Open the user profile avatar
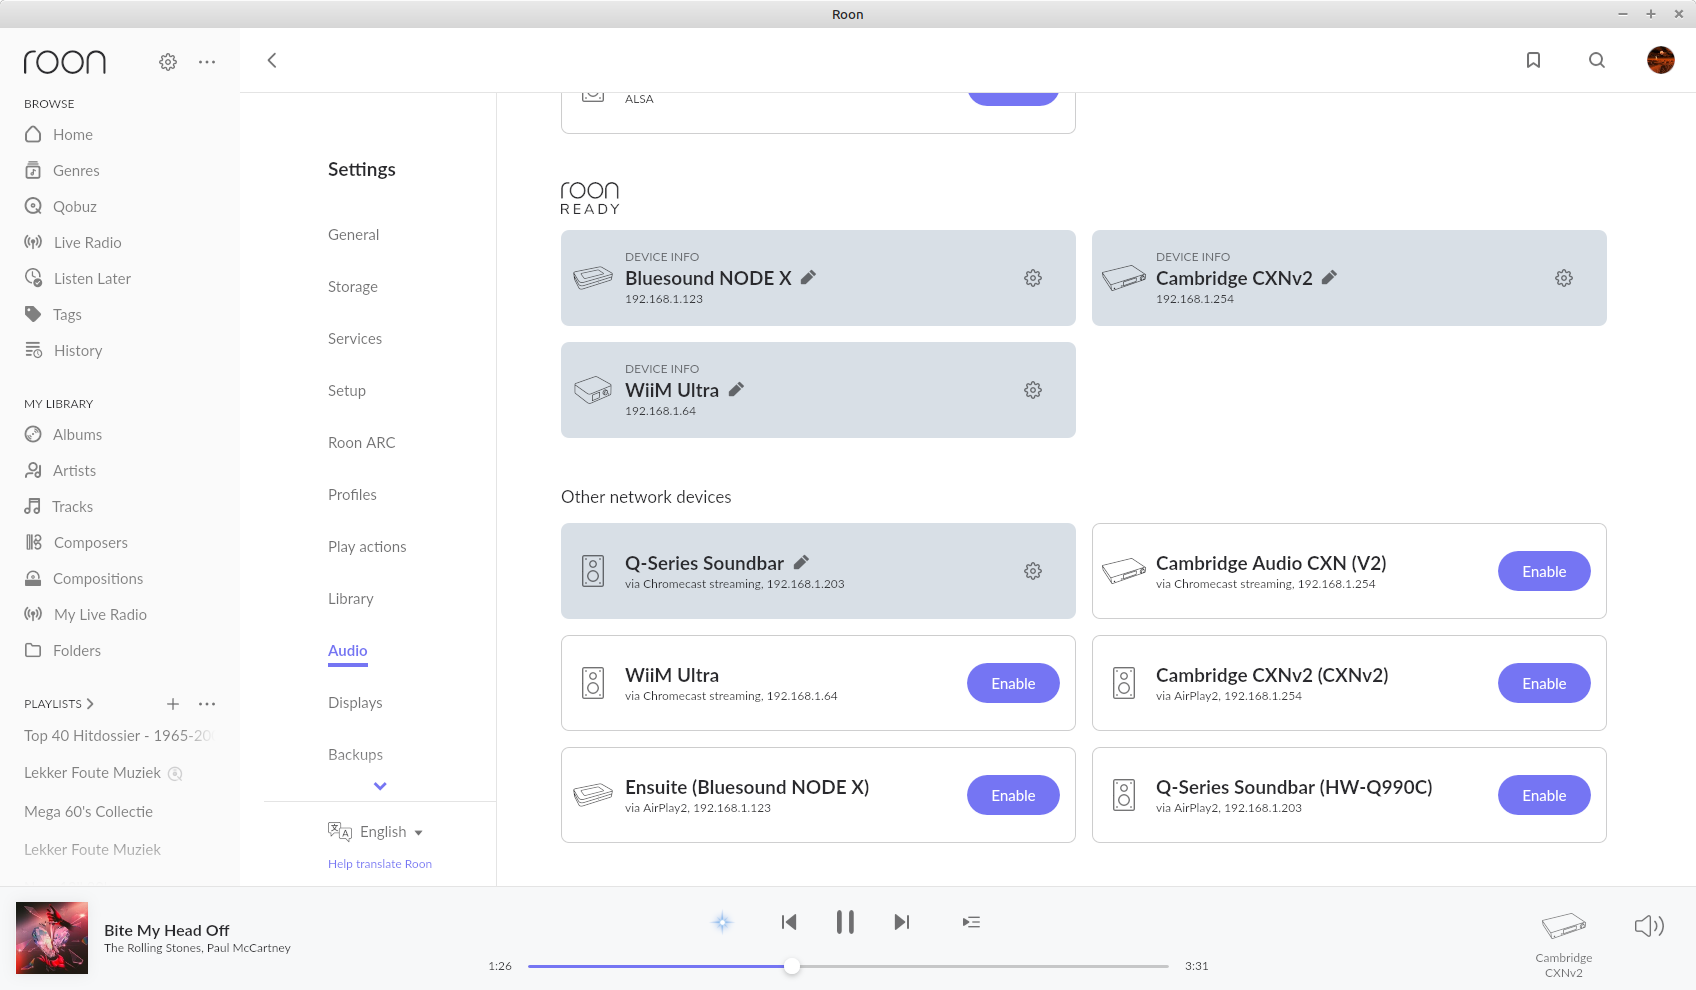 pos(1661,60)
